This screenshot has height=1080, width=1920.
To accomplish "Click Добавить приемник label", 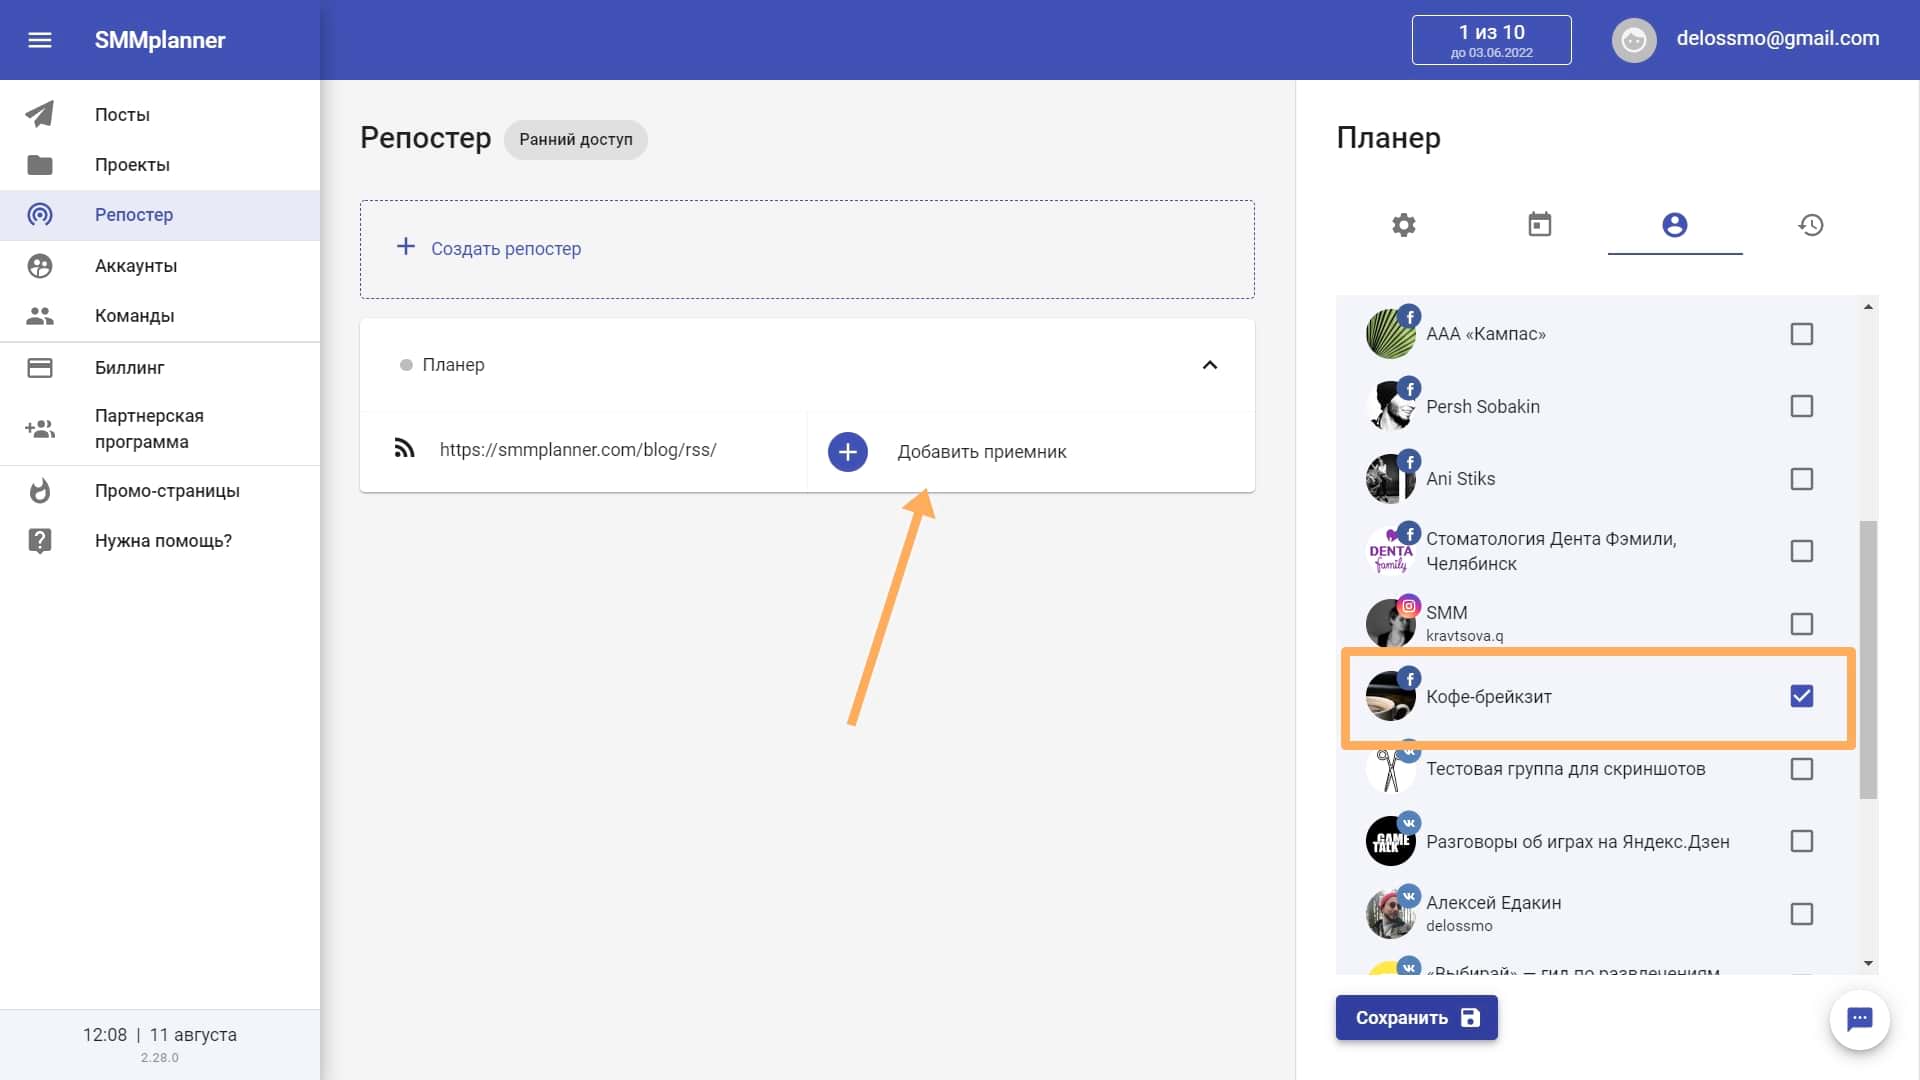I will (982, 452).
